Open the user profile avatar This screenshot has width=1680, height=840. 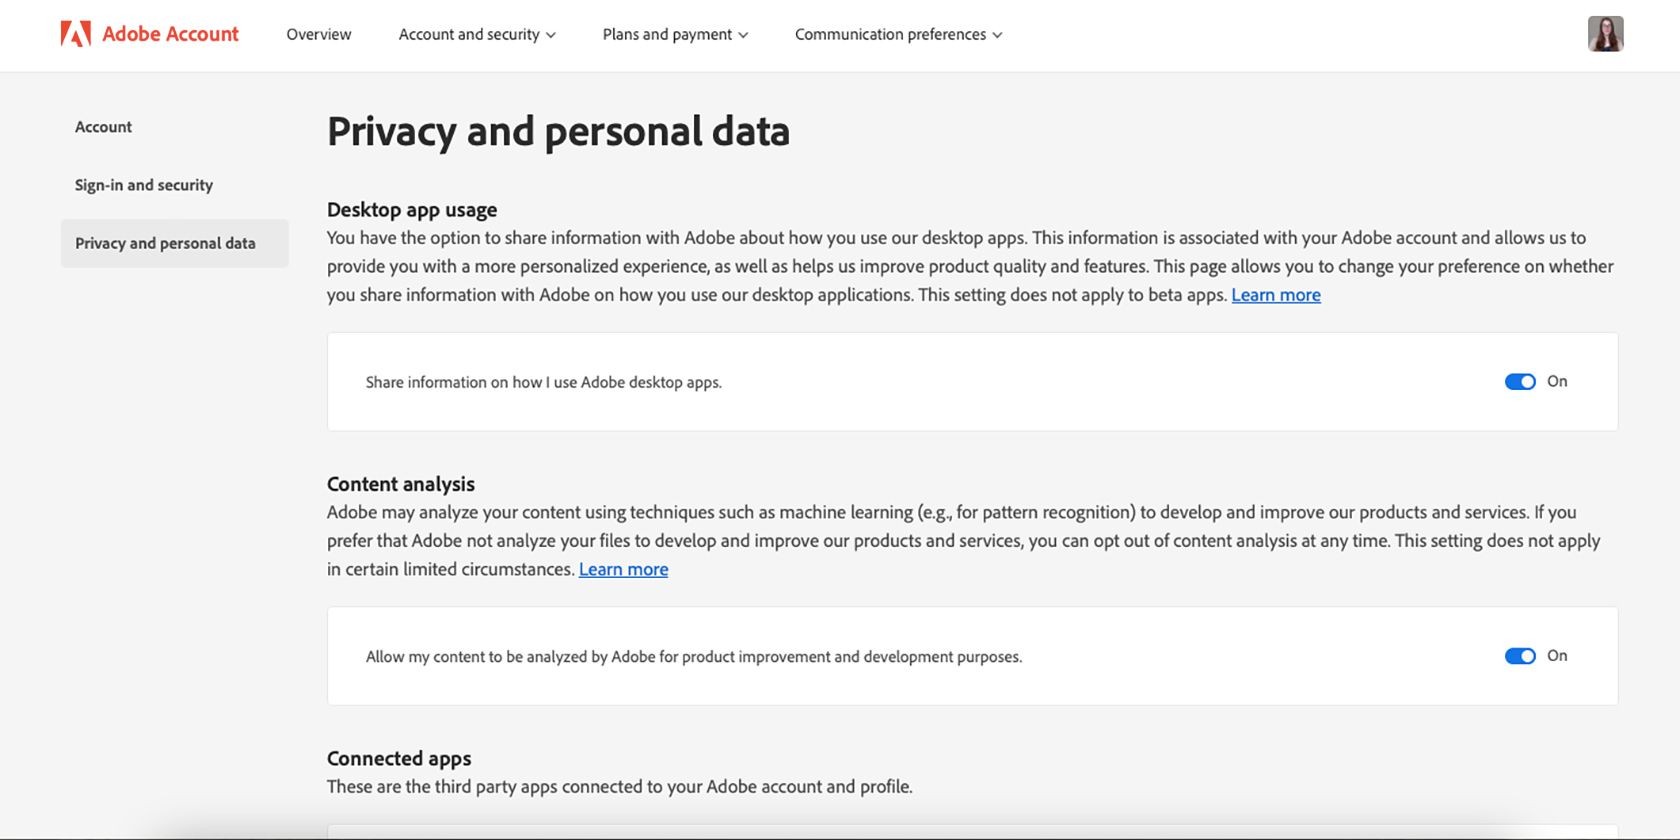1605,34
